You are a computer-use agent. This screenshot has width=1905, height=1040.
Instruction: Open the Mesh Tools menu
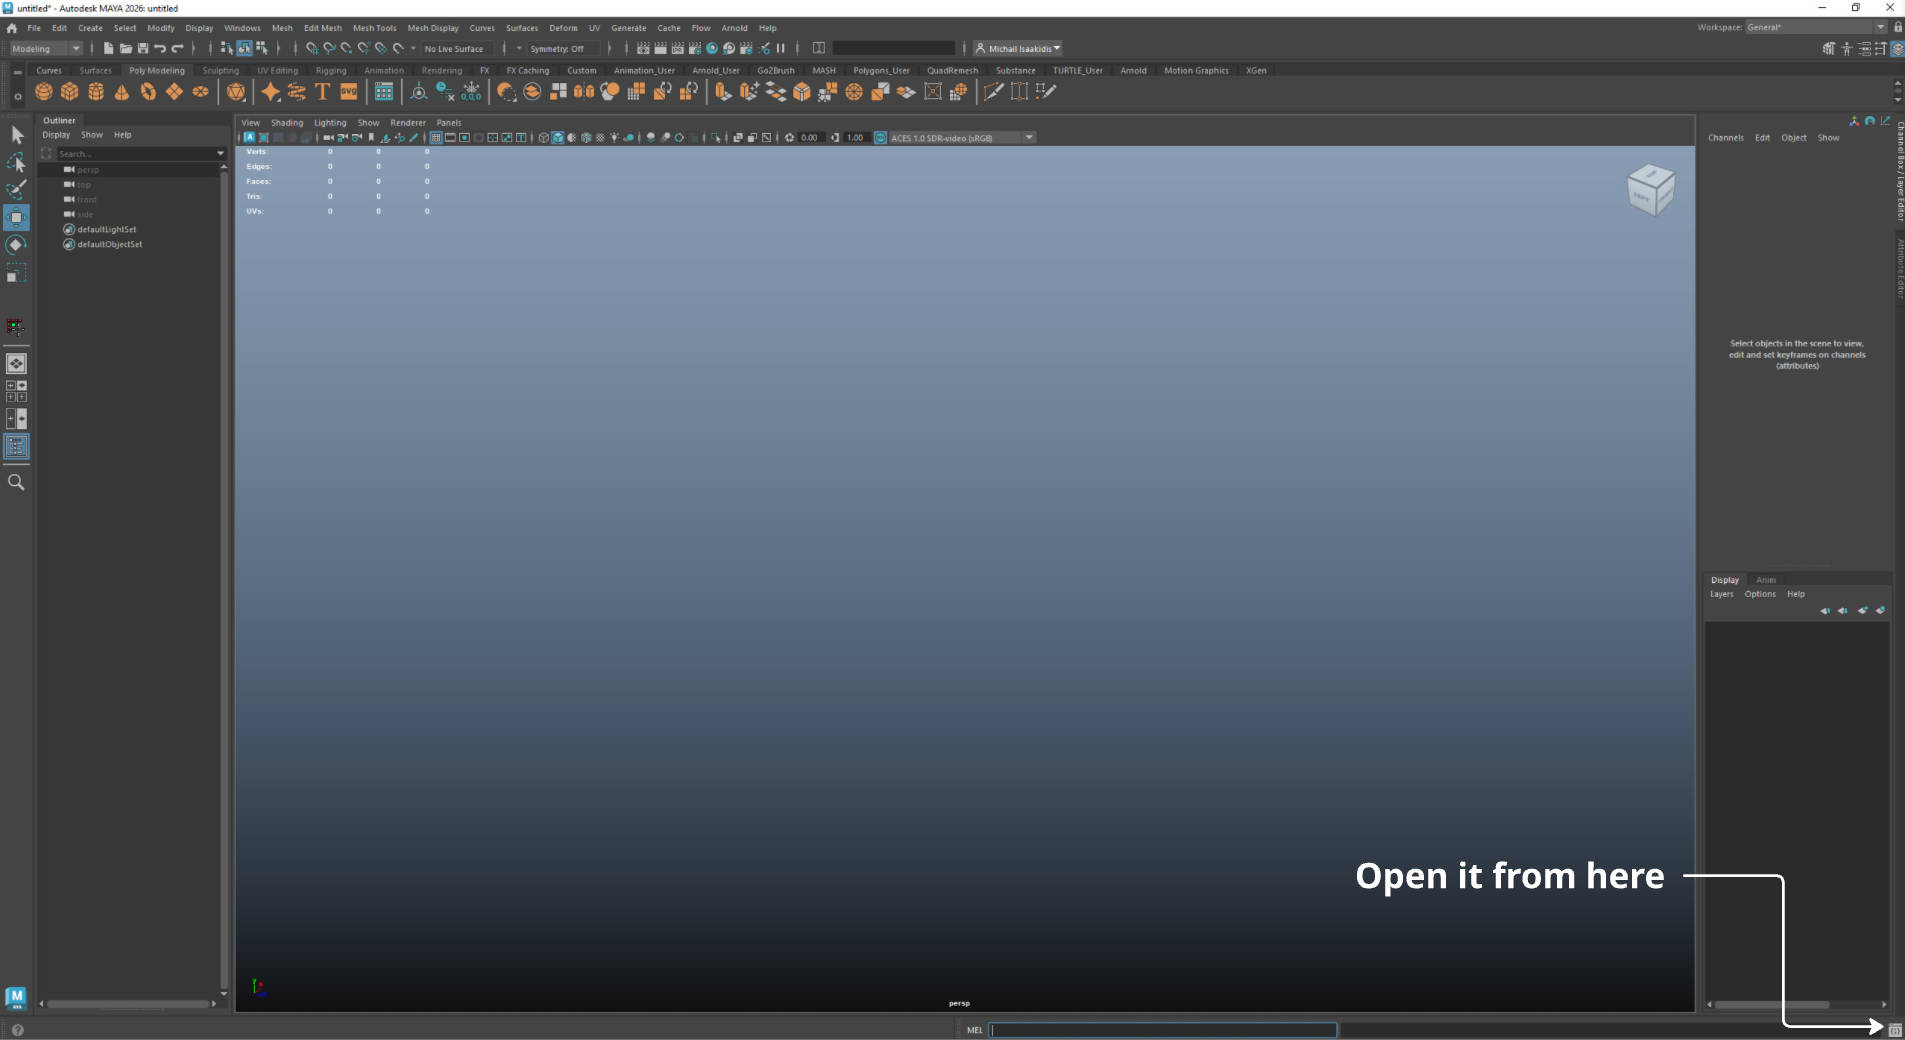[374, 28]
